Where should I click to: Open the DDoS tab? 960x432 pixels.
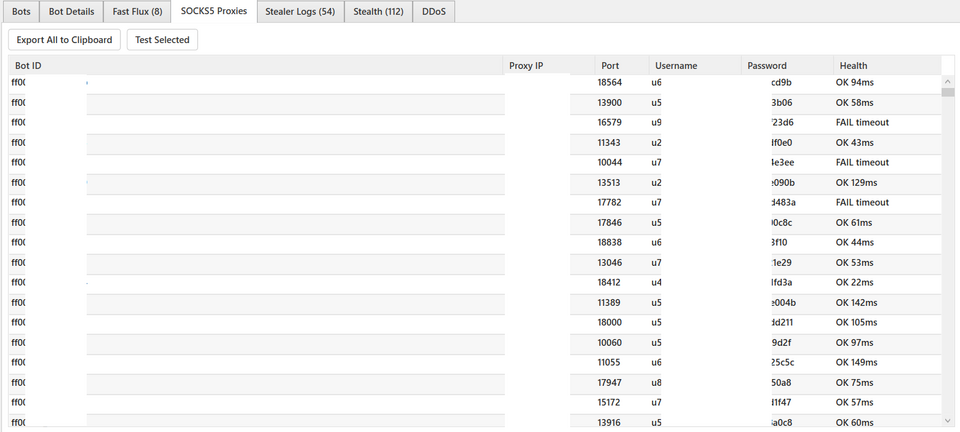click(x=433, y=12)
